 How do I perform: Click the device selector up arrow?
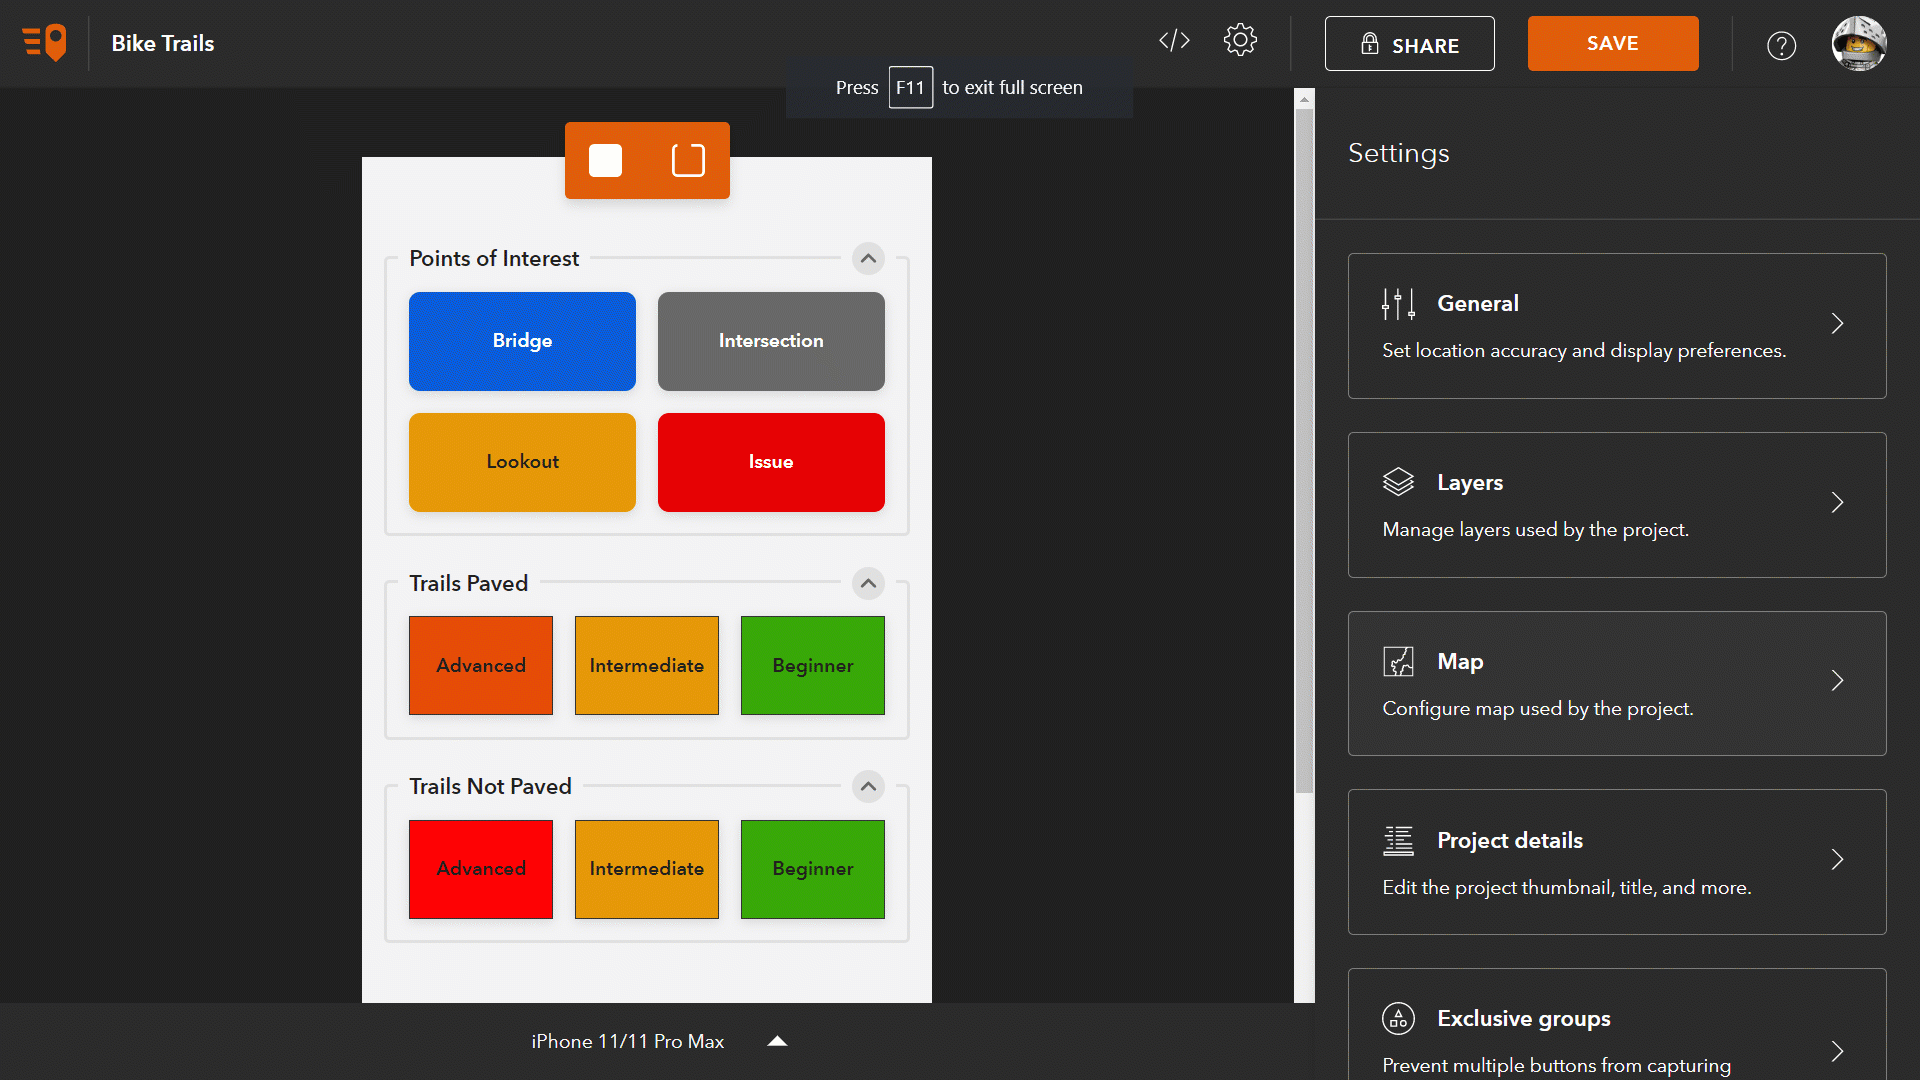(x=777, y=1041)
